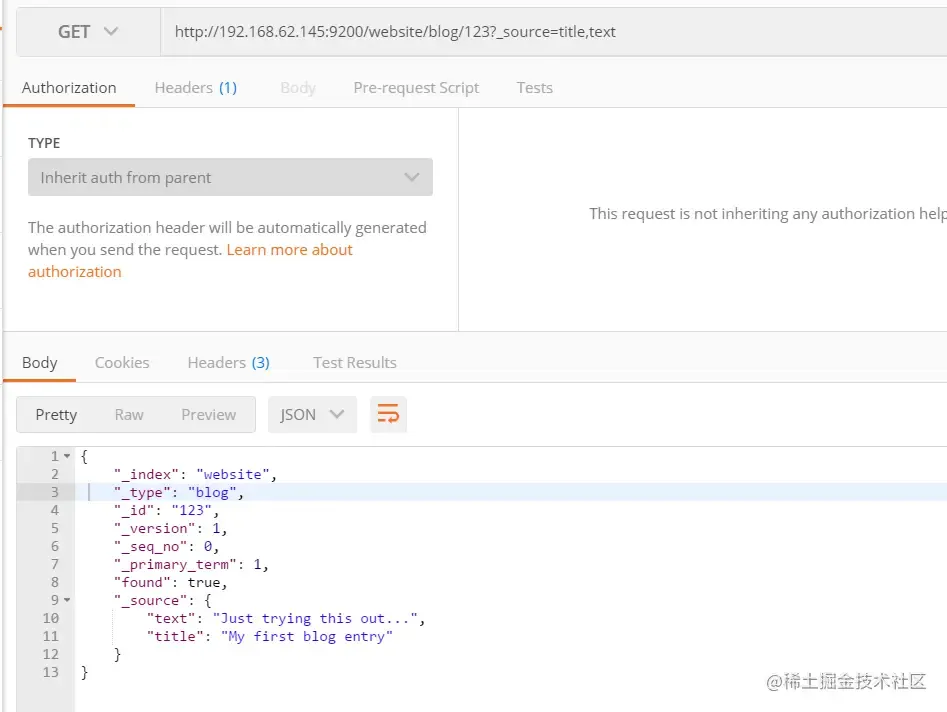
Task: Collapse the _source object fold arrow
Action: (x=67, y=600)
